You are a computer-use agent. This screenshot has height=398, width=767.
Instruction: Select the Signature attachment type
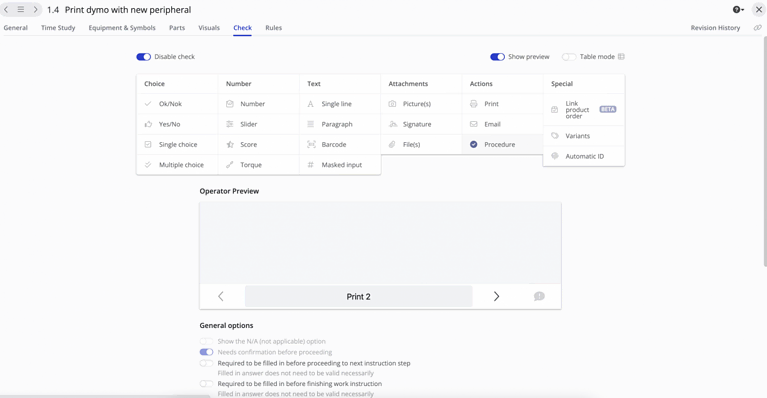[421, 124]
